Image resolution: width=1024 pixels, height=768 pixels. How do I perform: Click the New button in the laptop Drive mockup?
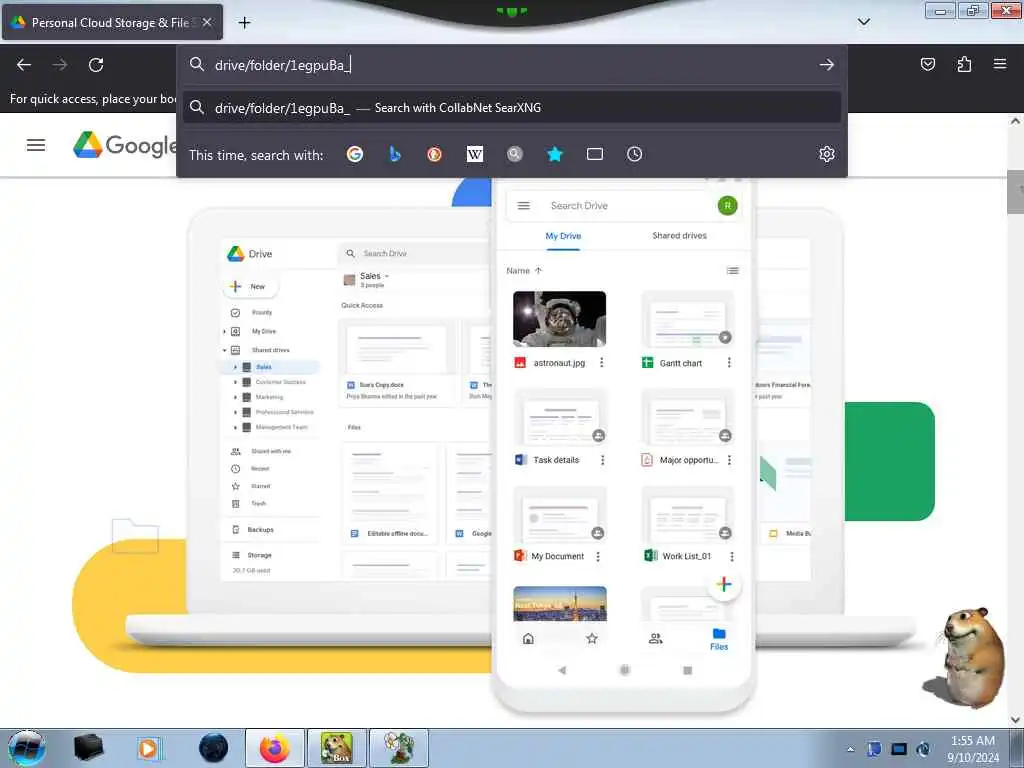250,286
